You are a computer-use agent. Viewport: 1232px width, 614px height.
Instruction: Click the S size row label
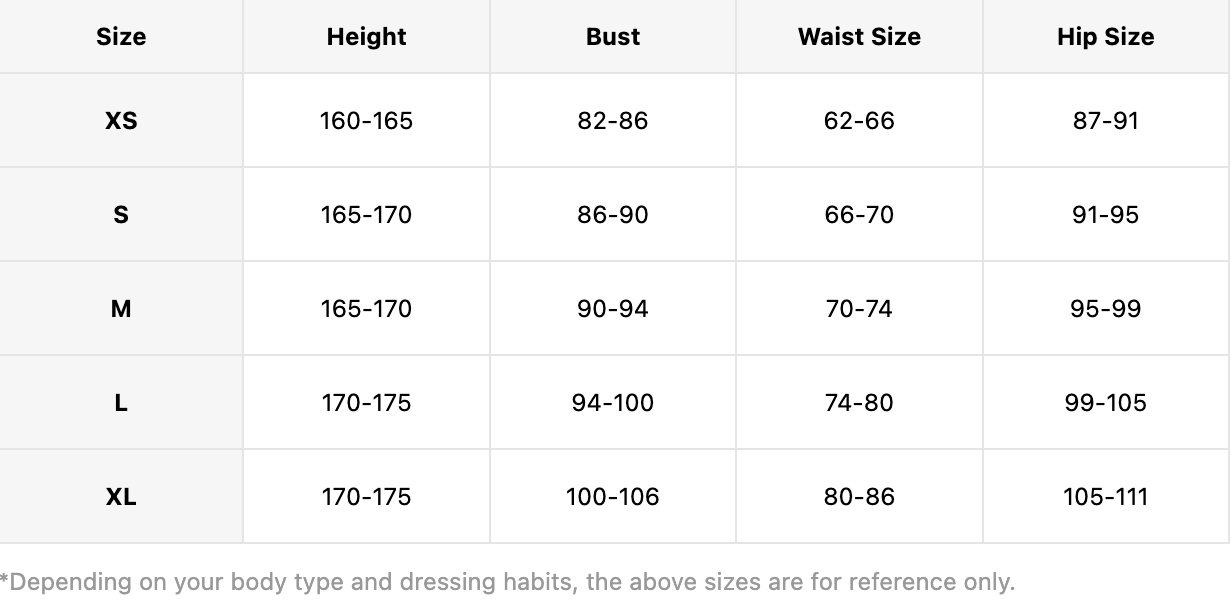click(121, 215)
